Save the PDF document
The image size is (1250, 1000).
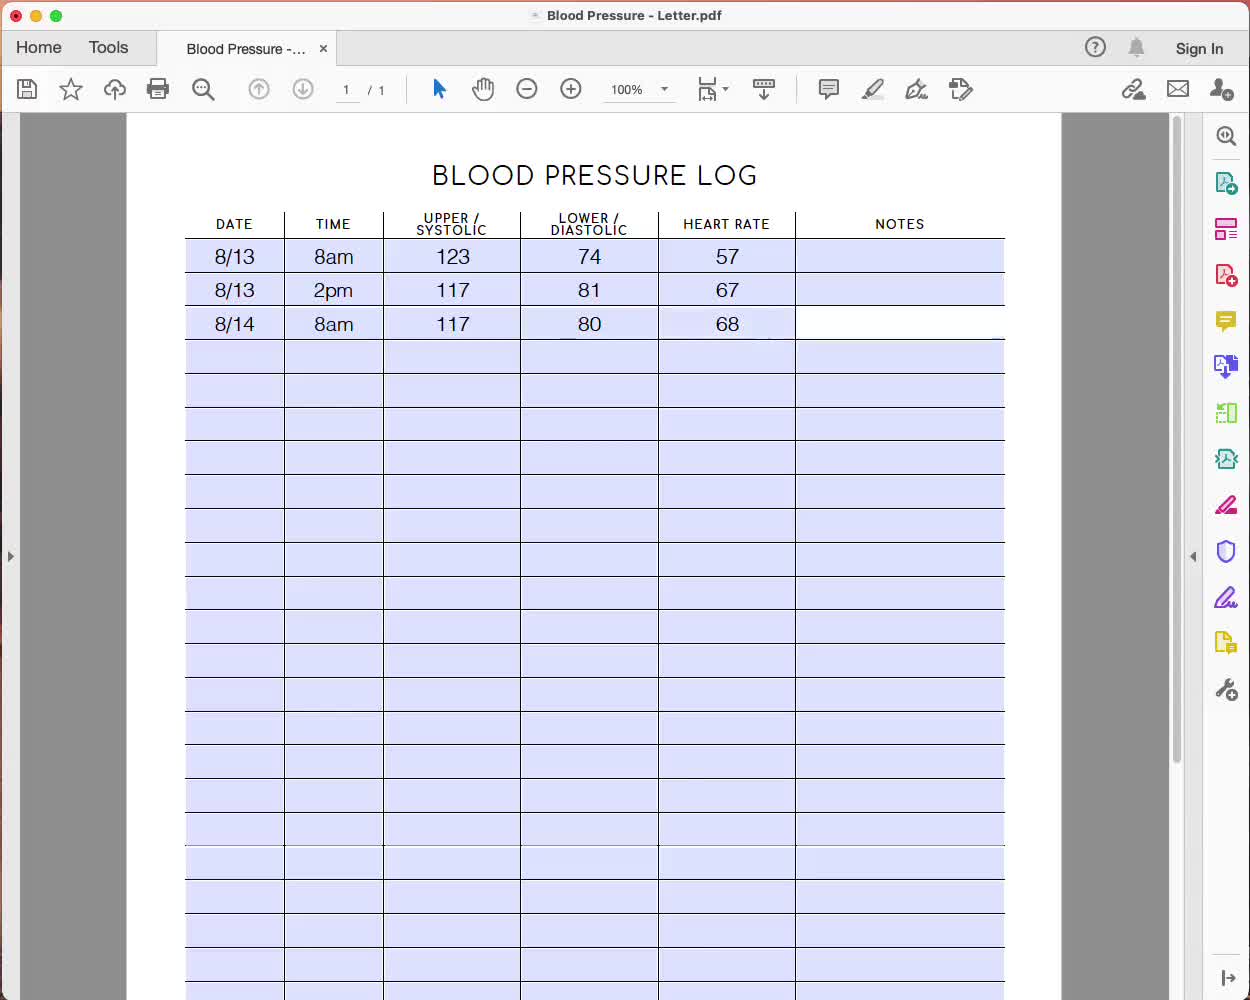27,89
